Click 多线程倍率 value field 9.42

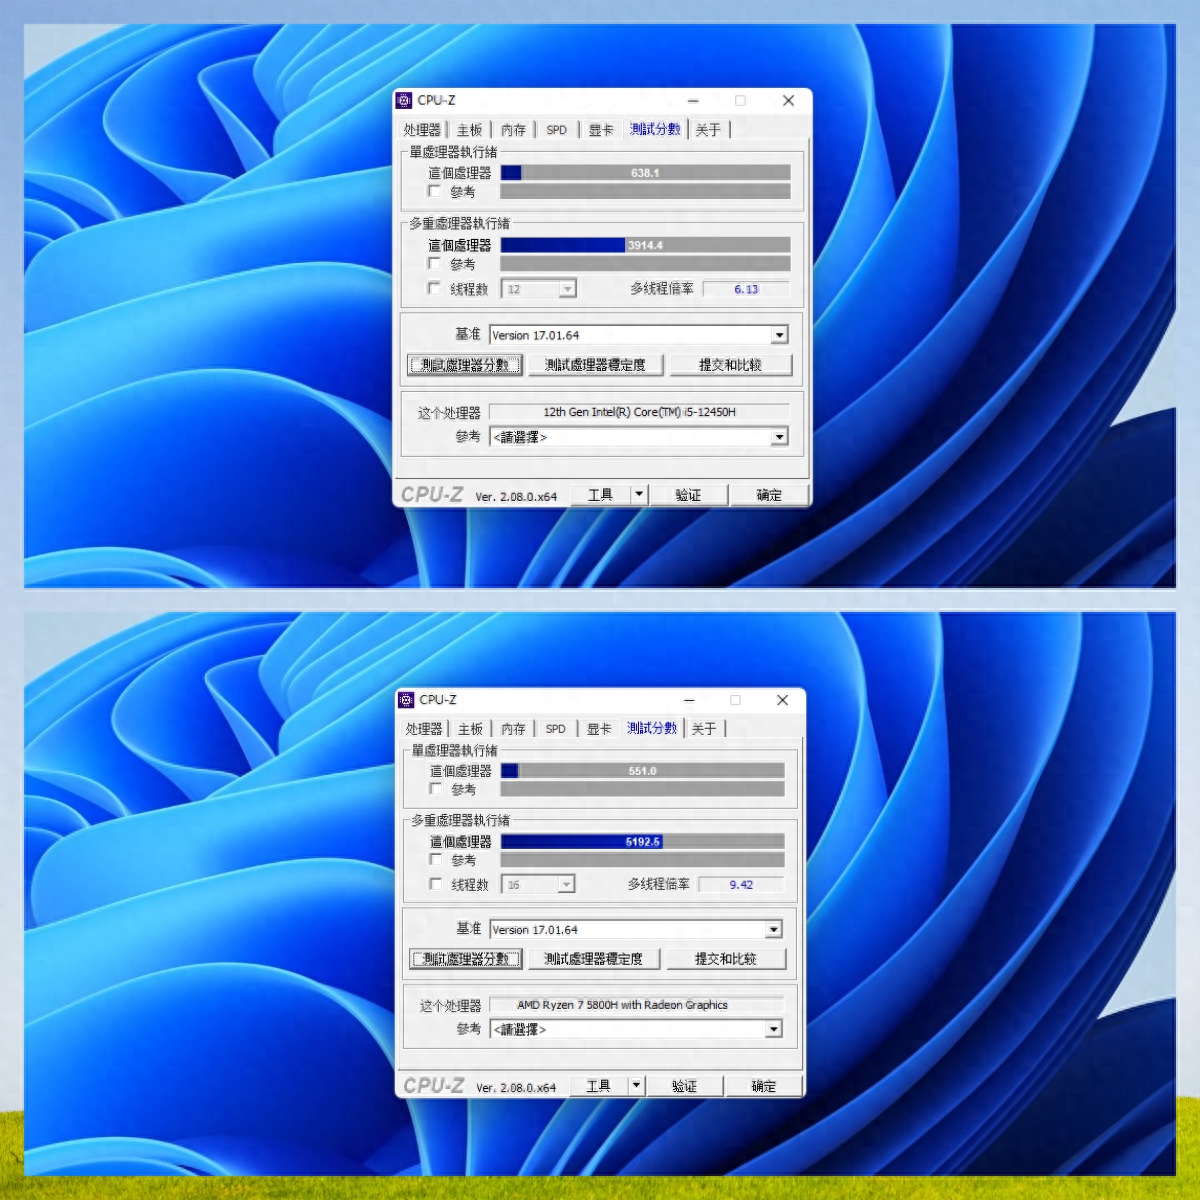click(x=741, y=884)
